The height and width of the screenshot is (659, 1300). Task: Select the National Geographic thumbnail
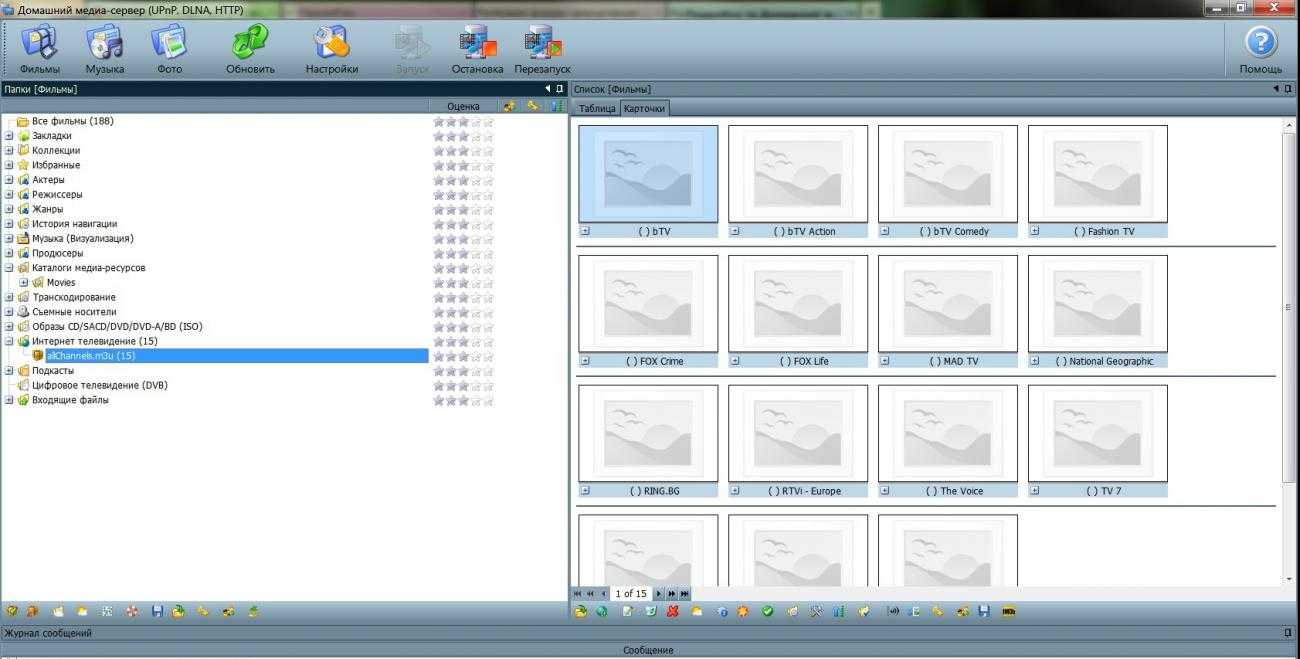1098,303
